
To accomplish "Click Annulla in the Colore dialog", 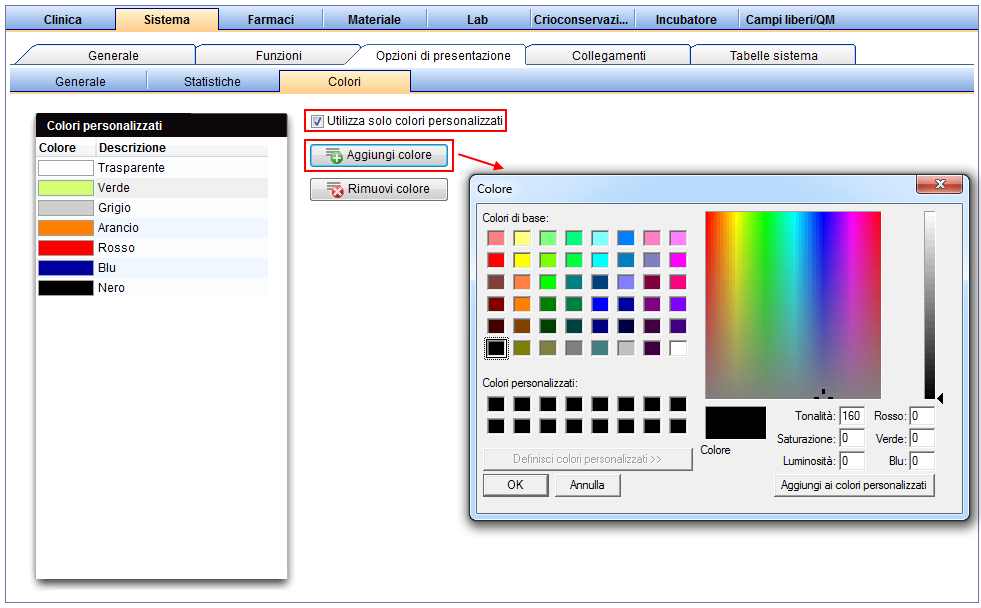I will click(587, 485).
